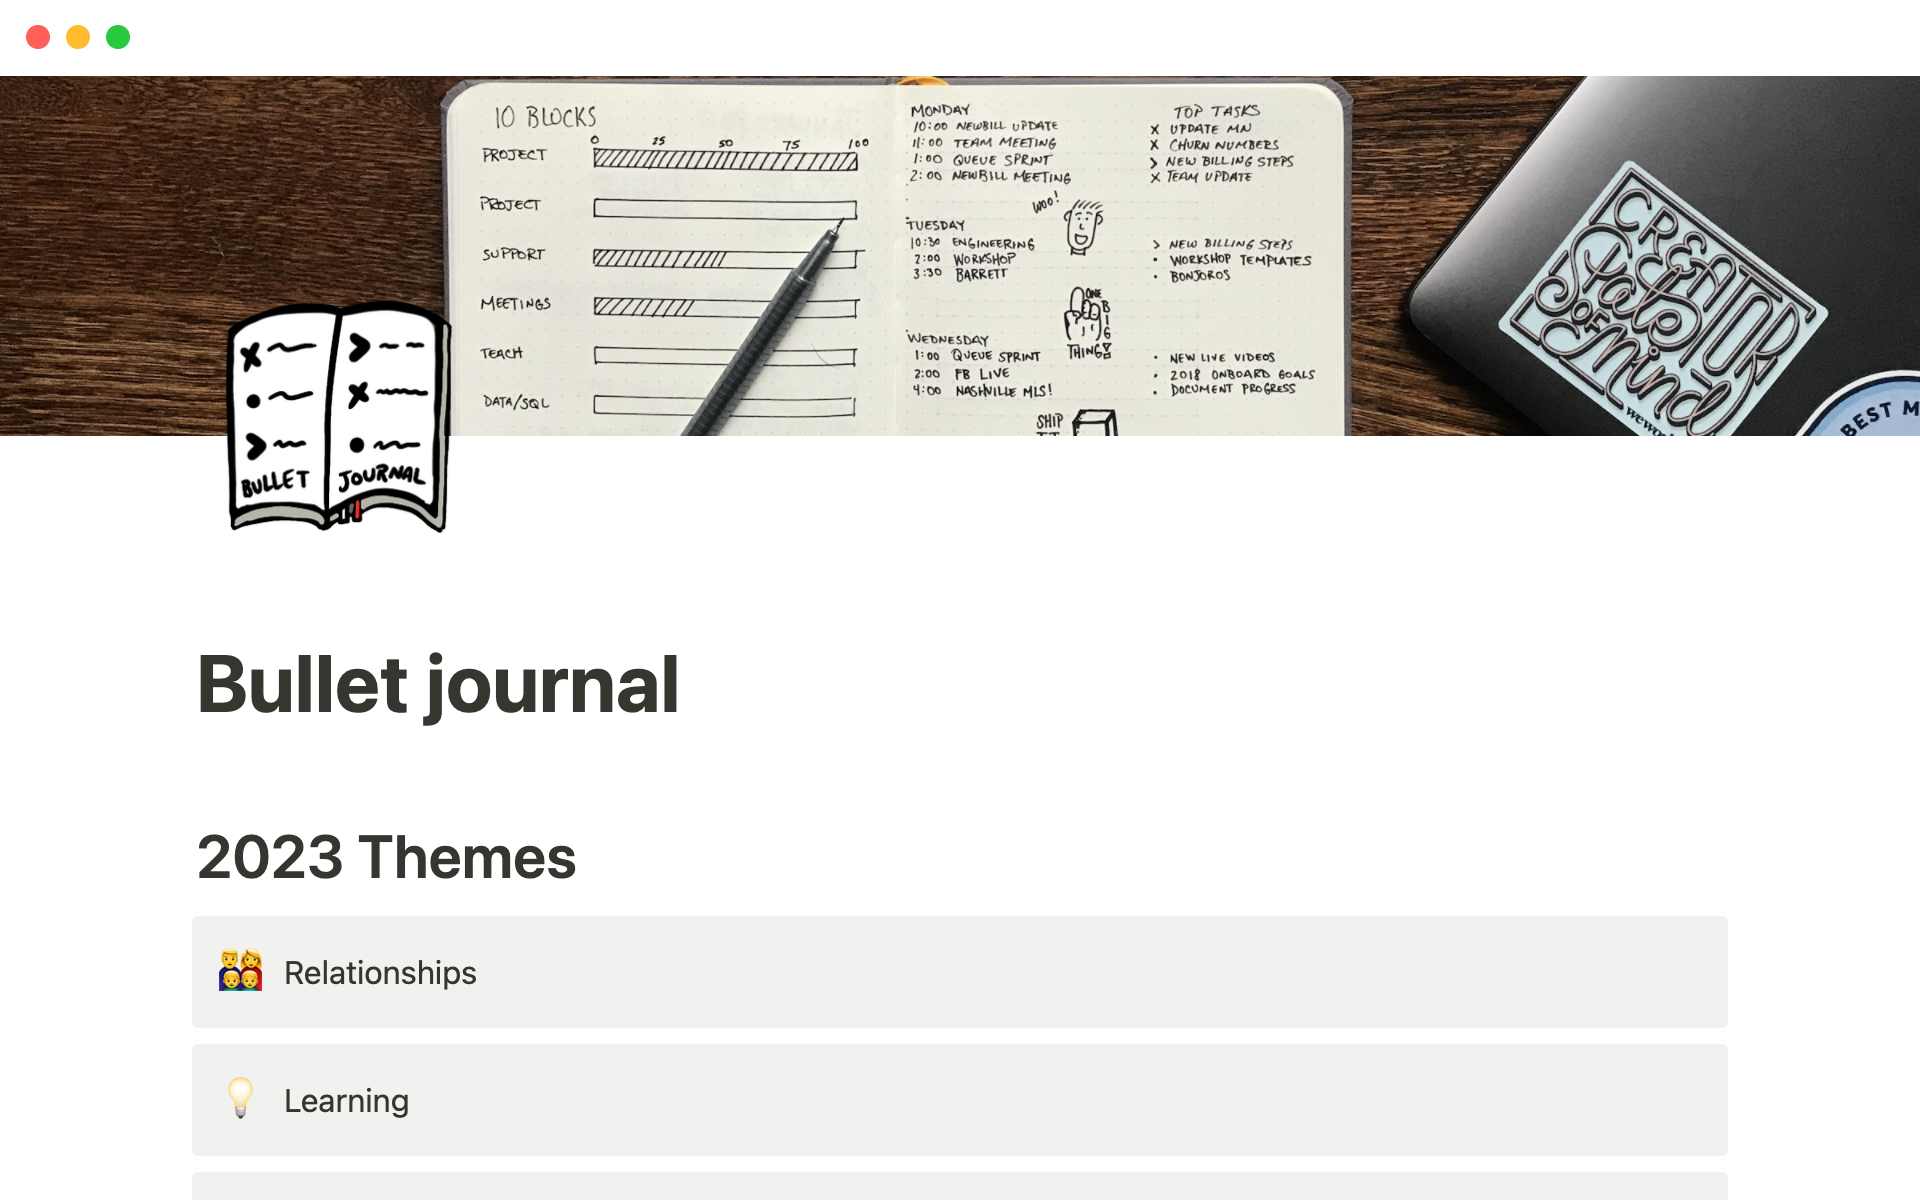Click the 👫 Relationships emoji icon

(239, 972)
